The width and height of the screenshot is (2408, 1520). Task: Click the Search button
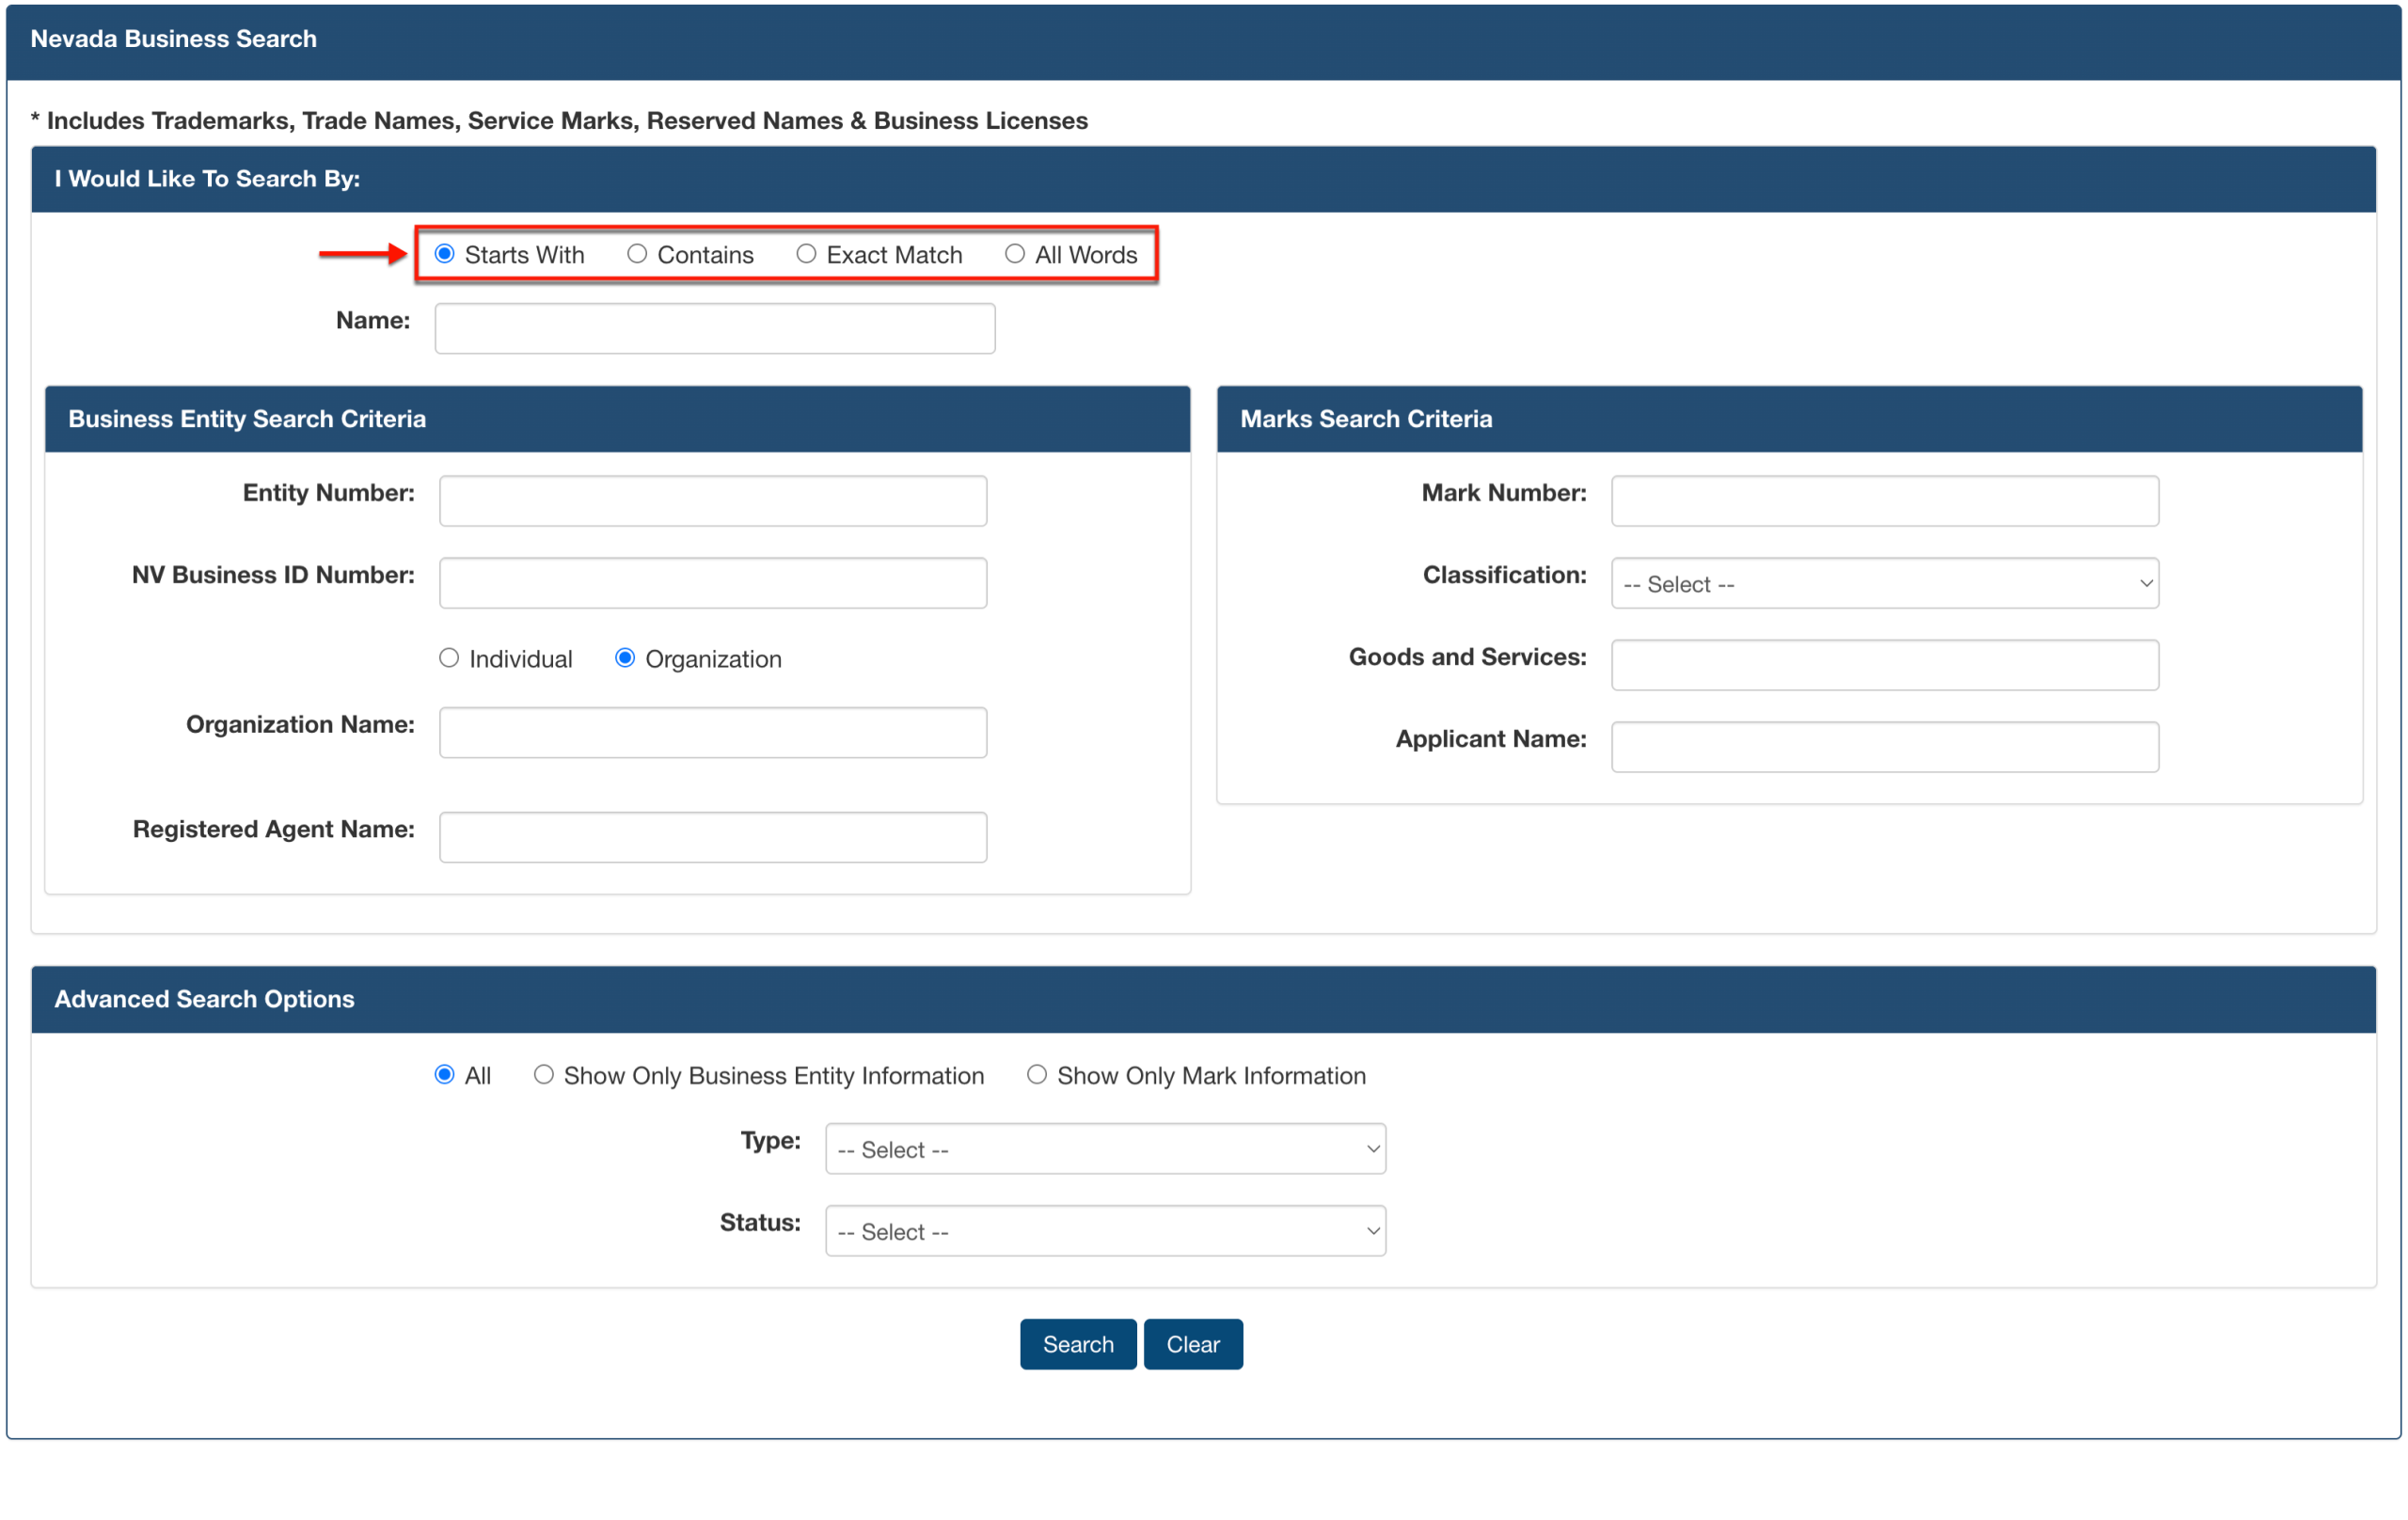coord(1078,1344)
